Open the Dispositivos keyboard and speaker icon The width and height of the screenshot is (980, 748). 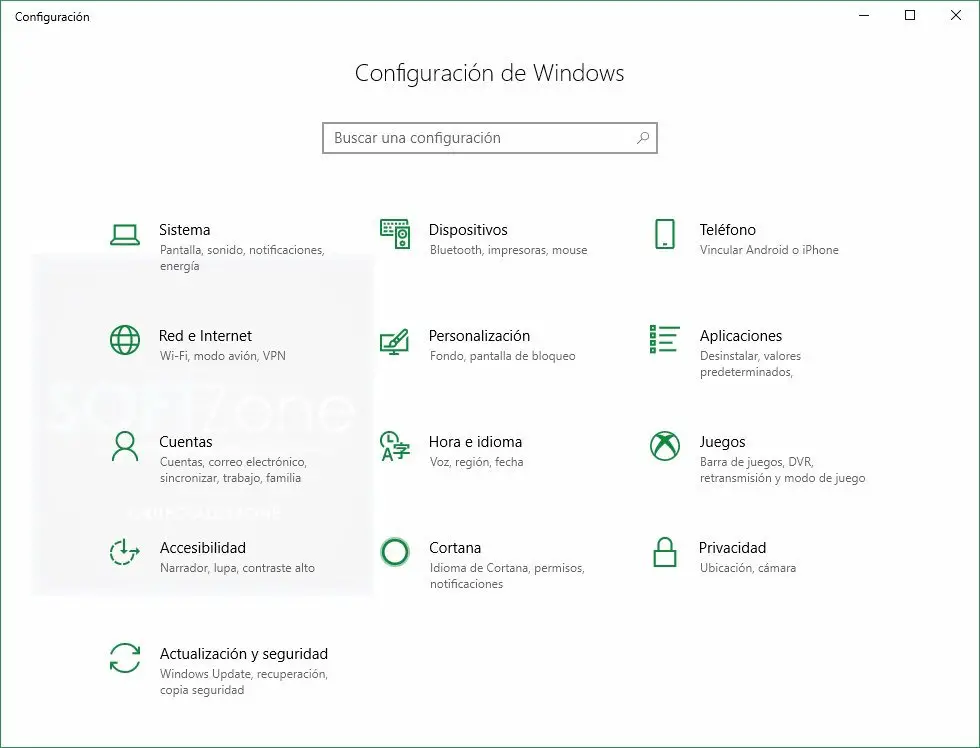point(395,235)
